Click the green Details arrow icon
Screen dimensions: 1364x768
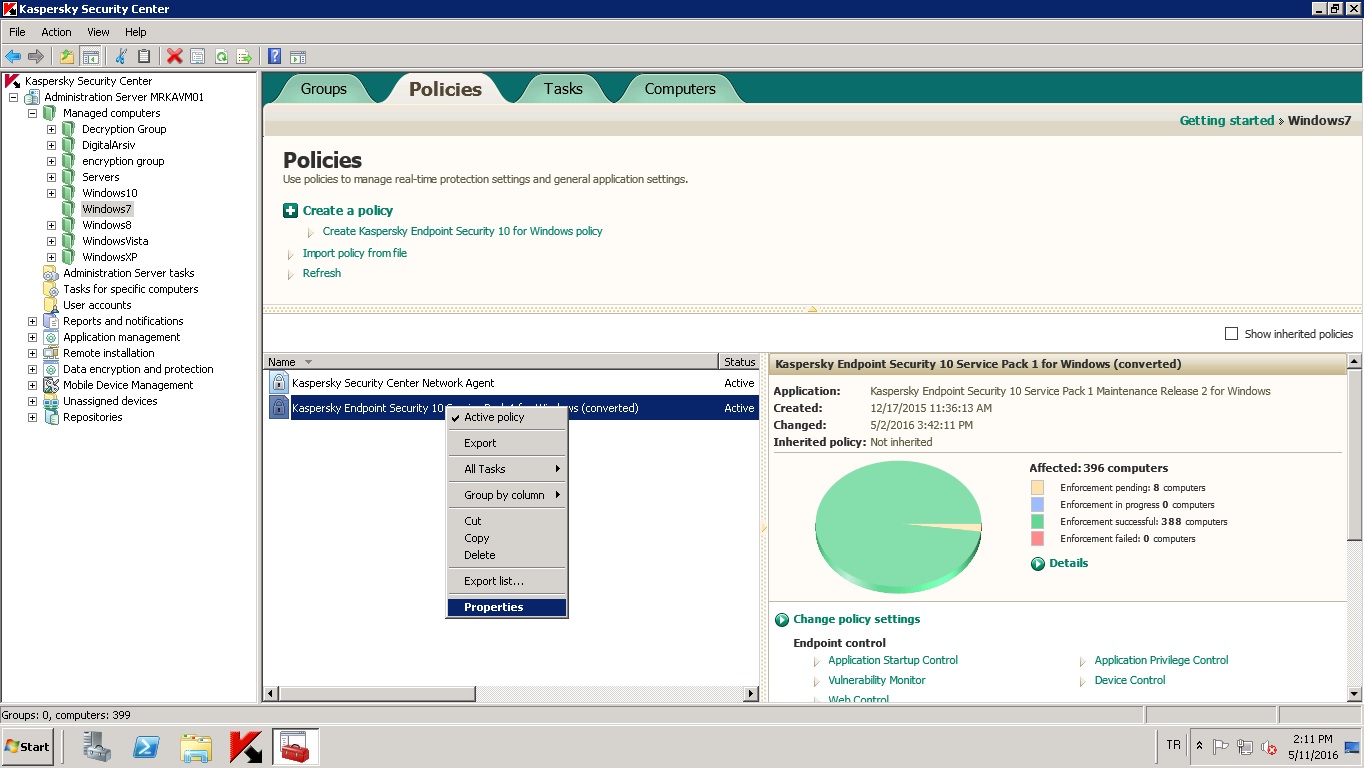point(1038,563)
